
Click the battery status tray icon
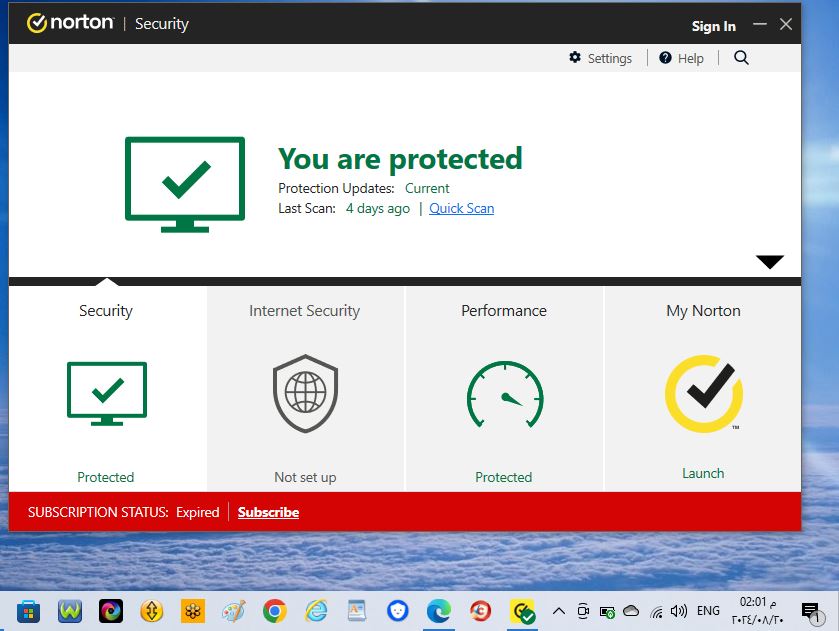[x=607, y=612]
